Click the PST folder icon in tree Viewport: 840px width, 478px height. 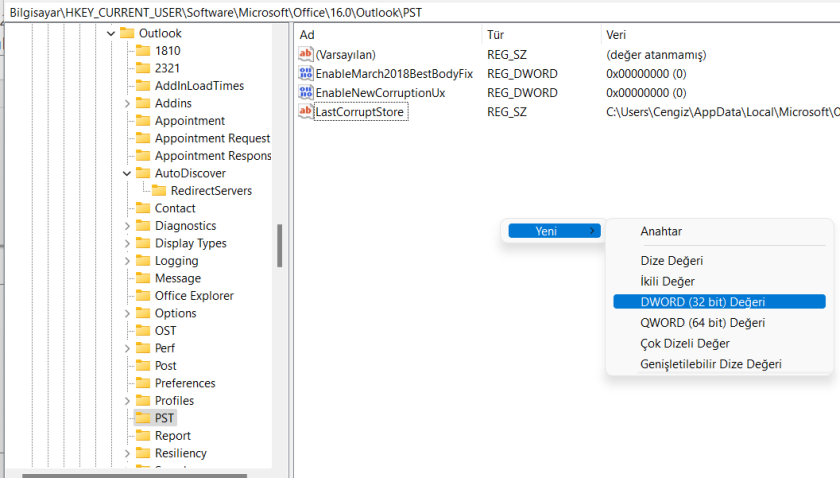click(x=143, y=418)
